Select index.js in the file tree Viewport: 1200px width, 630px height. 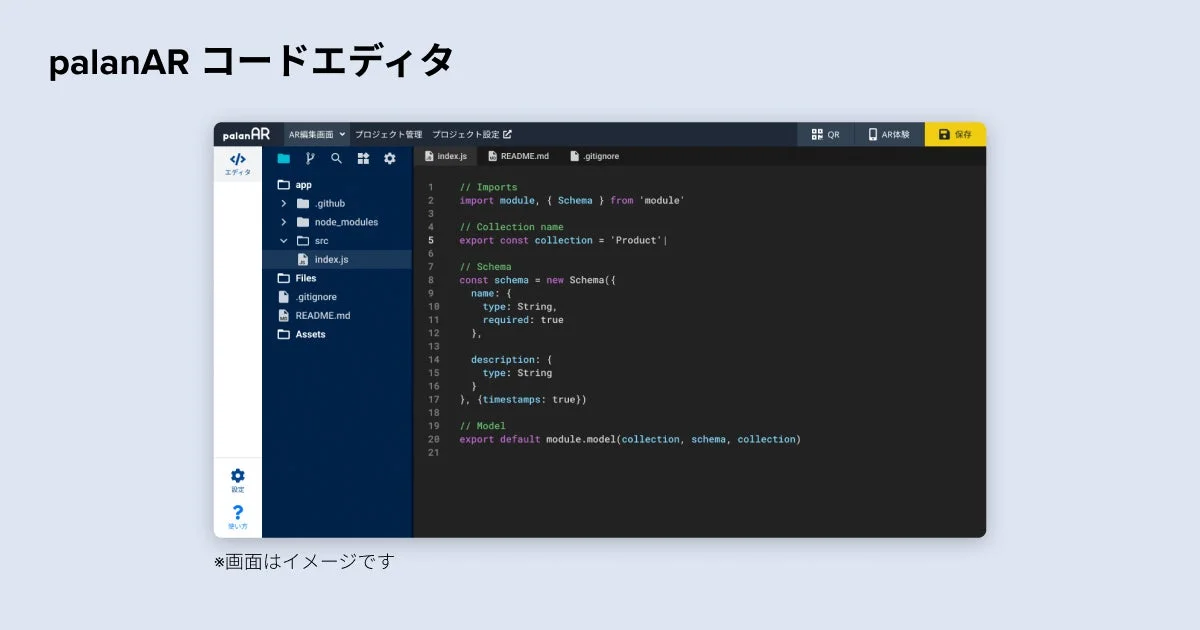[x=330, y=258]
